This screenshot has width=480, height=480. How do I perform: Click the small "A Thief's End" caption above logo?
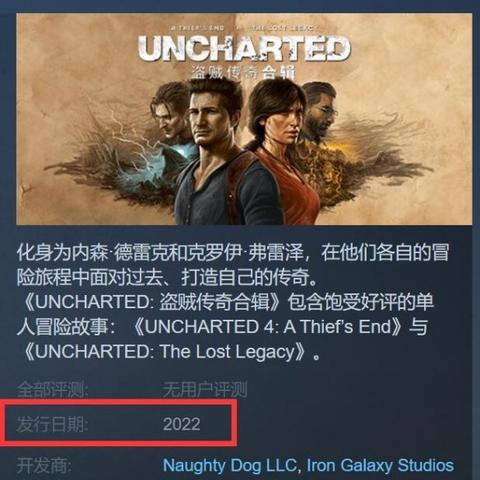pos(195,27)
